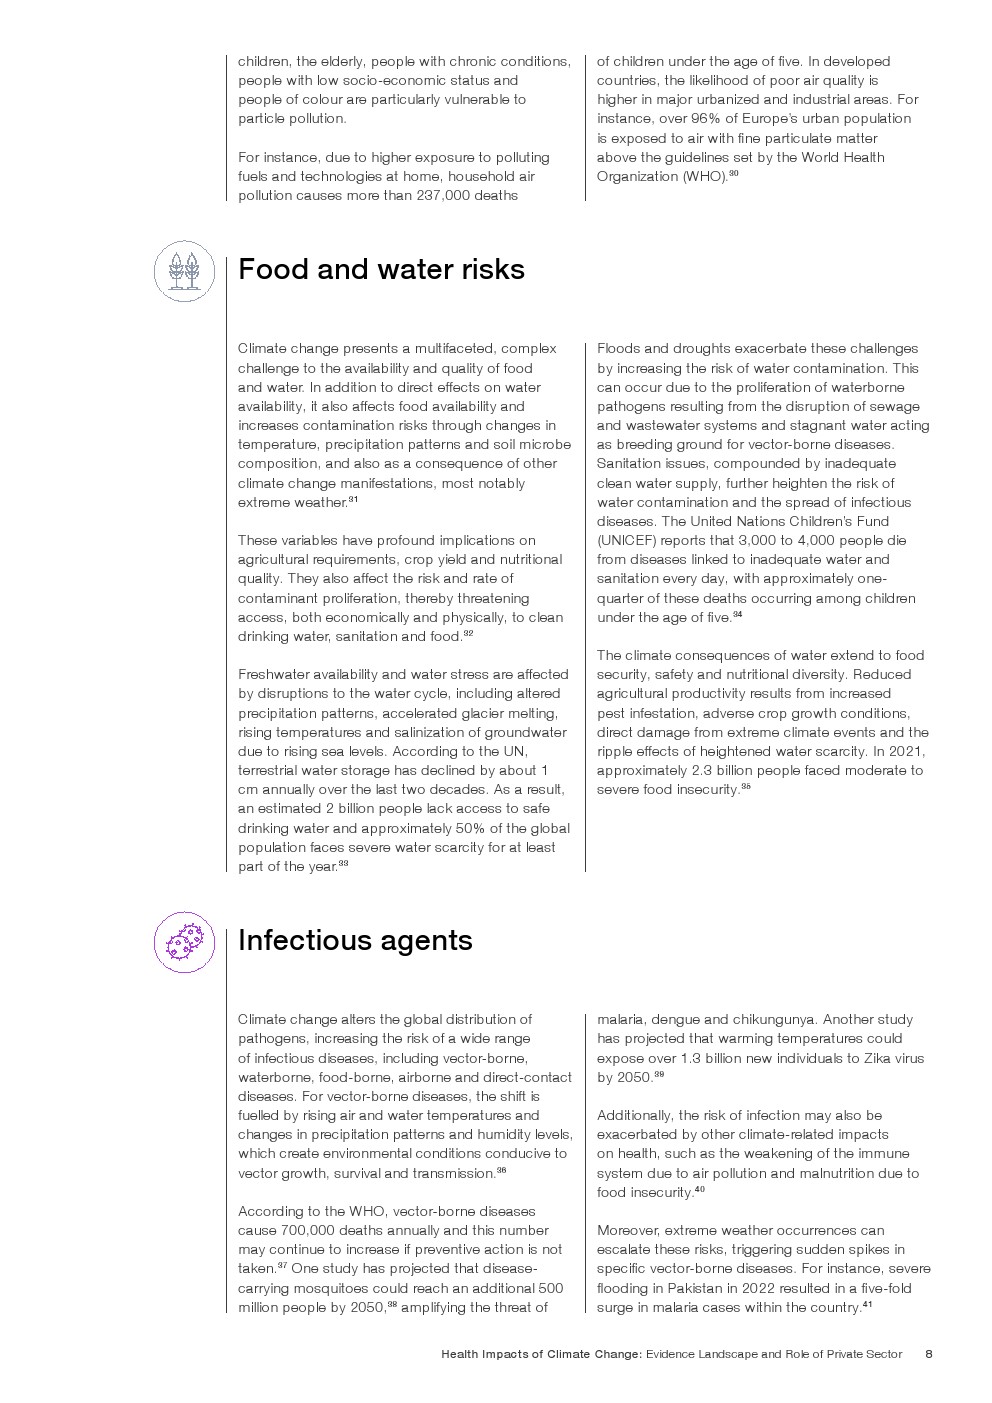992x1403 pixels.
Task: Follow footnote 32 after 'sanitation and food'
Action: tap(468, 633)
